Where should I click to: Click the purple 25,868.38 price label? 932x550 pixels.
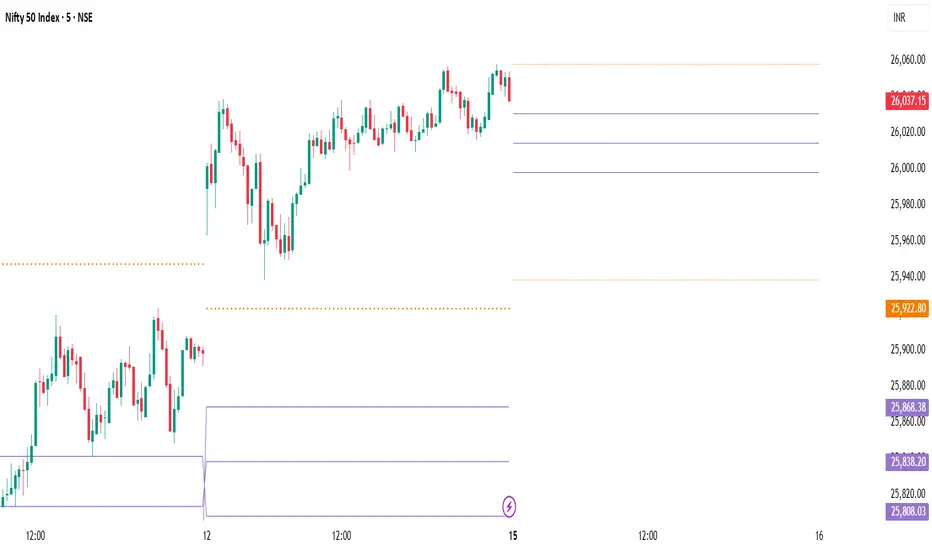[905, 407]
